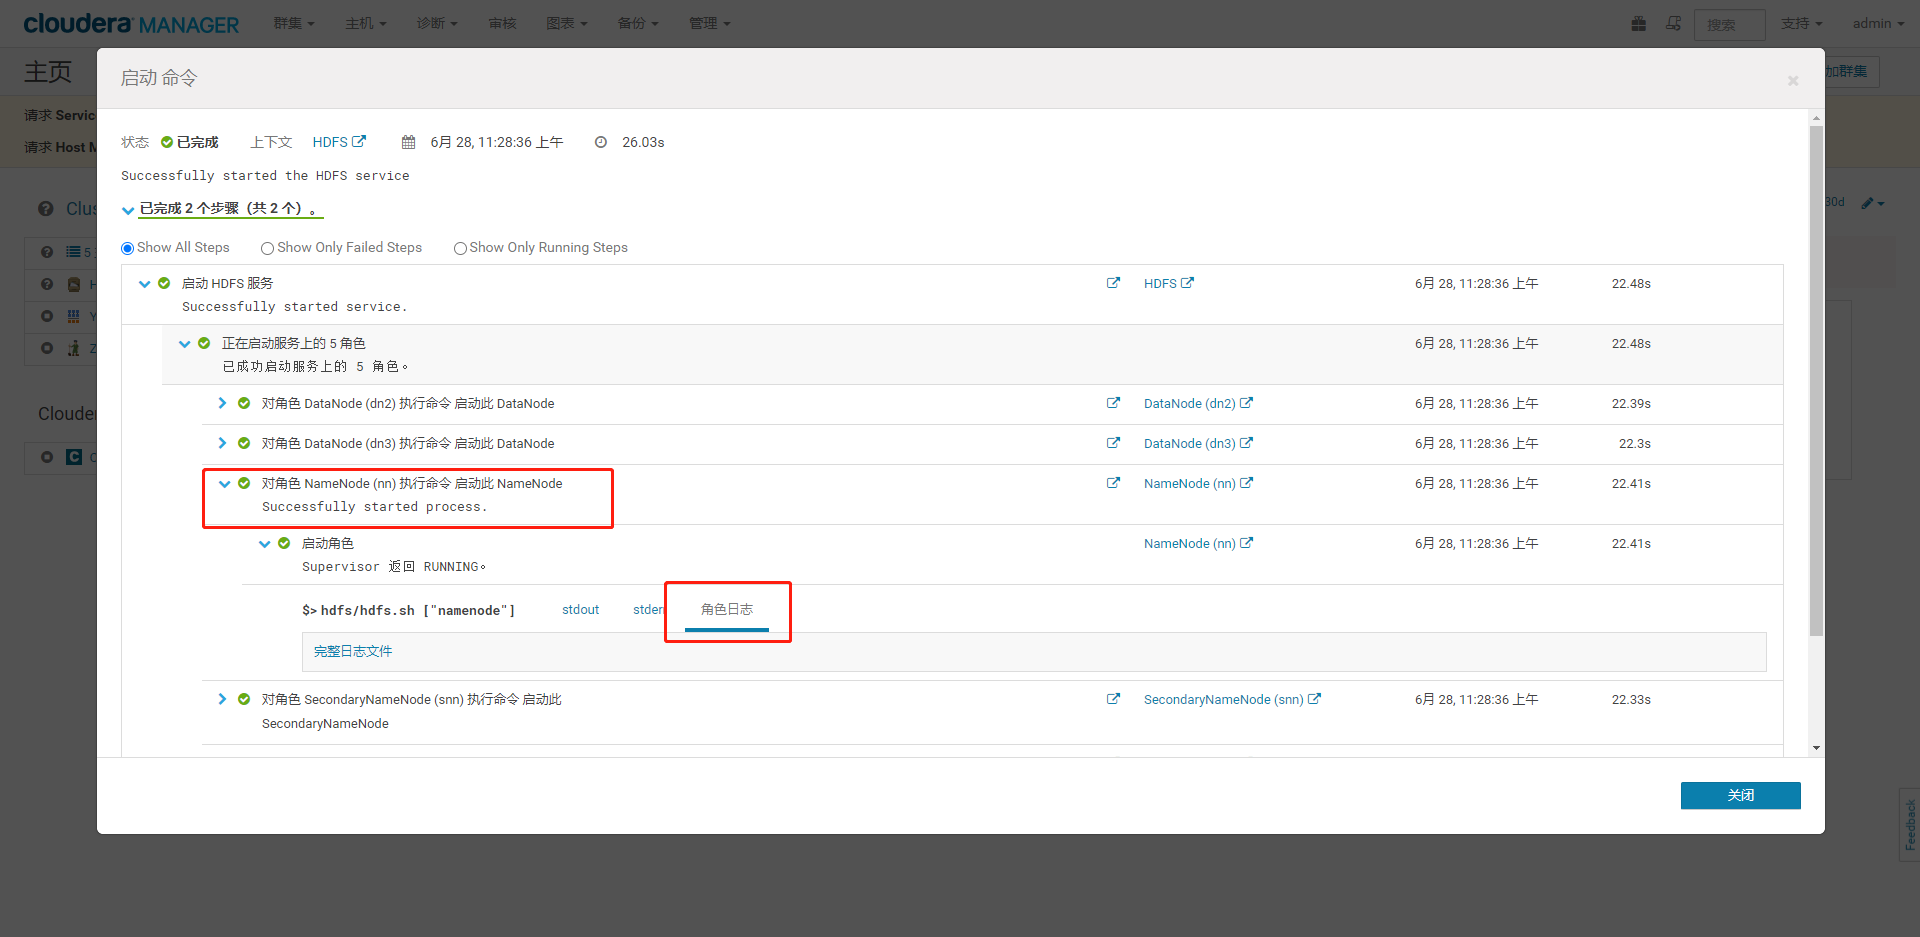1920x937 pixels.
Task: Open NameNode (nn) link in 启动角色 row
Action: (1198, 543)
